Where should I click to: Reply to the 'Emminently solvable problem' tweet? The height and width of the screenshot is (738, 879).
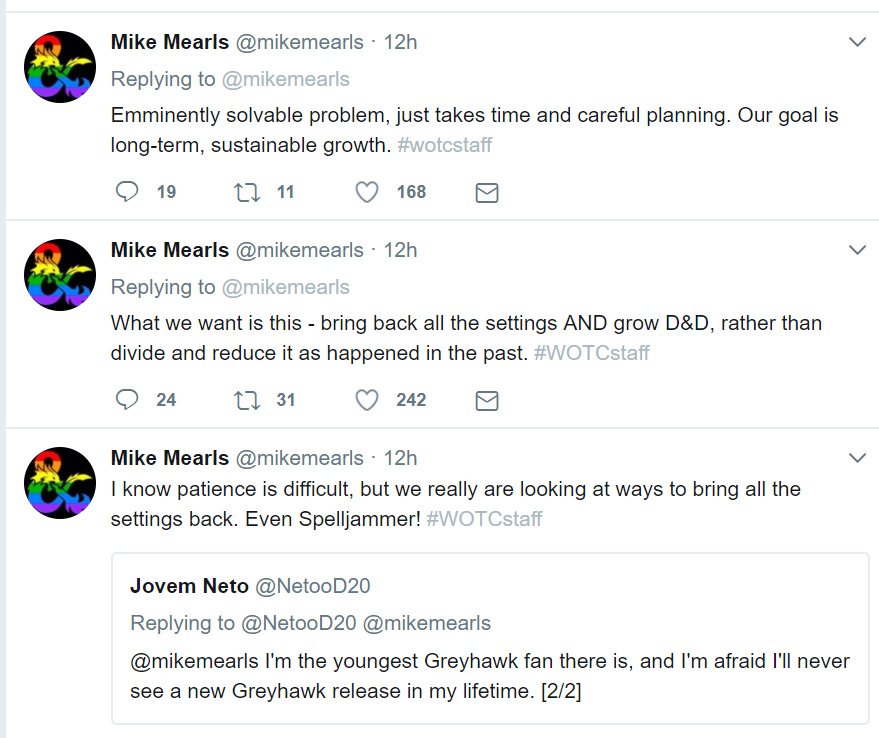pyautogui.click(x=127, y=192)
